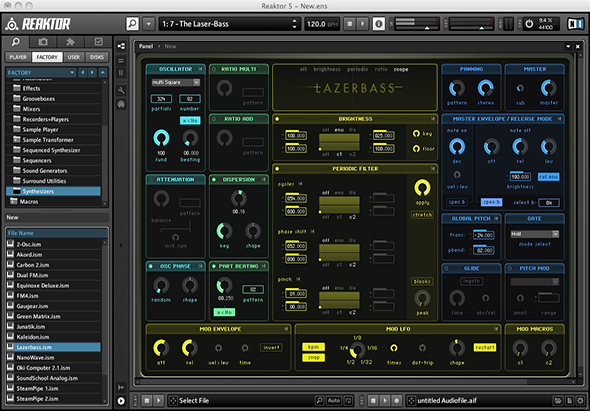The image size is (590, 411).
Task: Click the browser forward arrow button
Action: [92, 73]
